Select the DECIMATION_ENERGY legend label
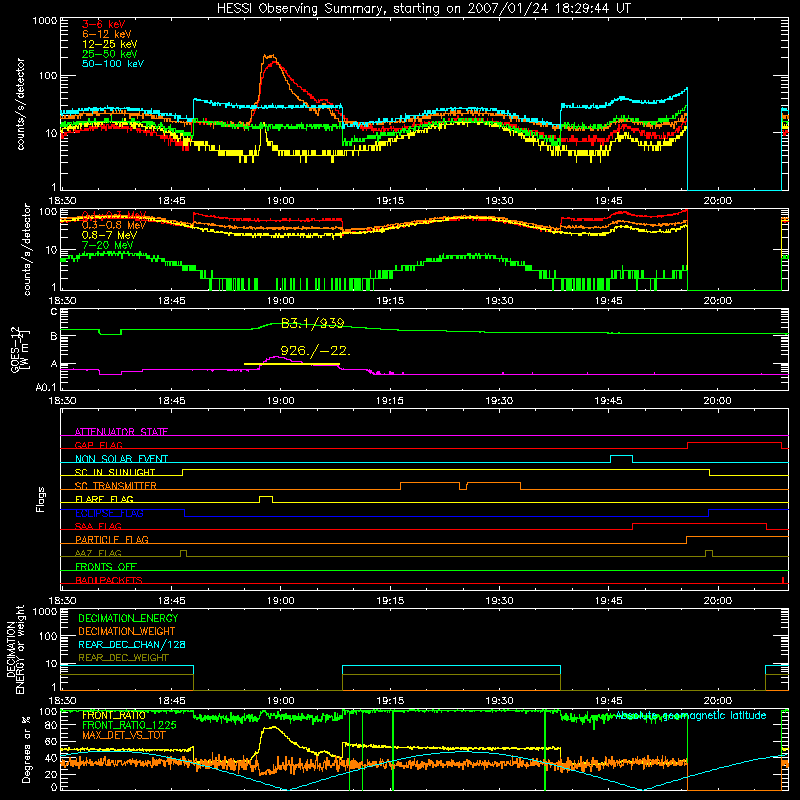This screenshot has width=800, height=800. (128, 618)
